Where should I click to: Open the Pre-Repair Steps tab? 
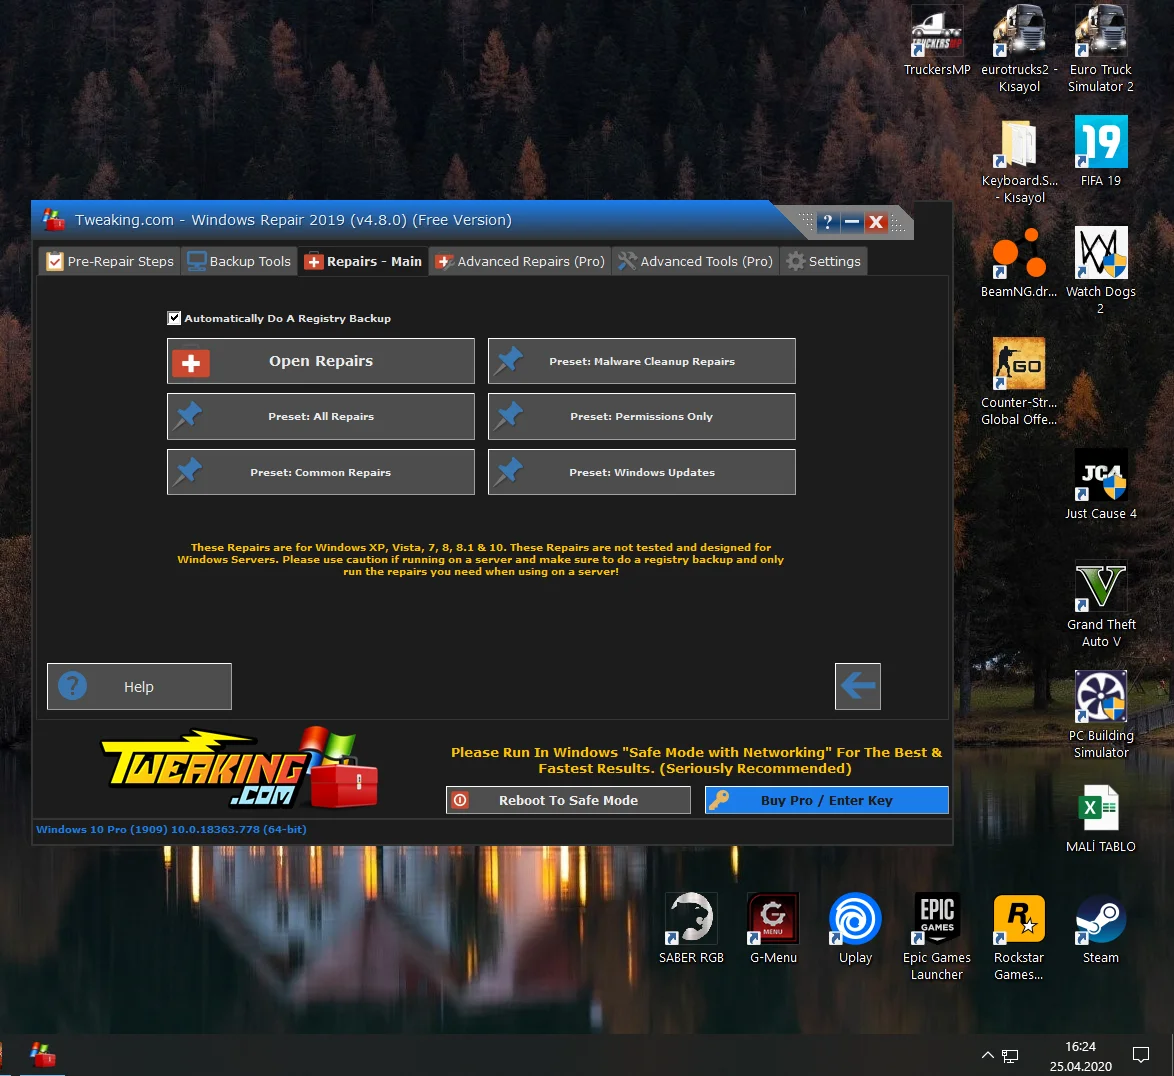tap(110, 261)
